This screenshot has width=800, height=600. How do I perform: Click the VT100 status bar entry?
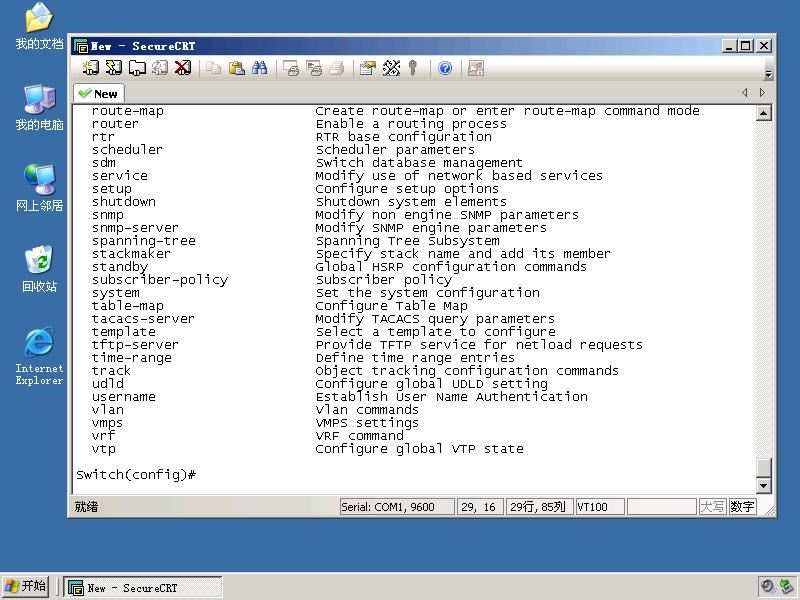point(599,507)
